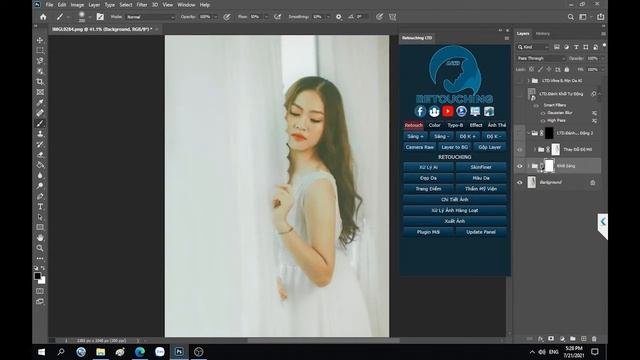Toggle visibility of Khối Sáng group
640x360 pixels.
point(520,166)
